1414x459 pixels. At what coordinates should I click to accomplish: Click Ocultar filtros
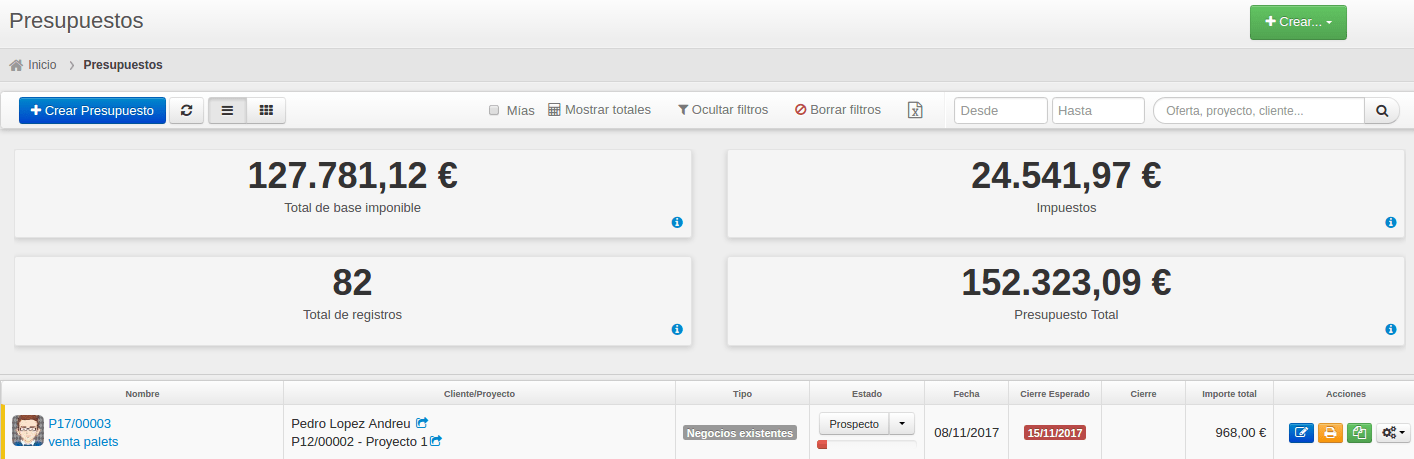click(x=723, y=110)
